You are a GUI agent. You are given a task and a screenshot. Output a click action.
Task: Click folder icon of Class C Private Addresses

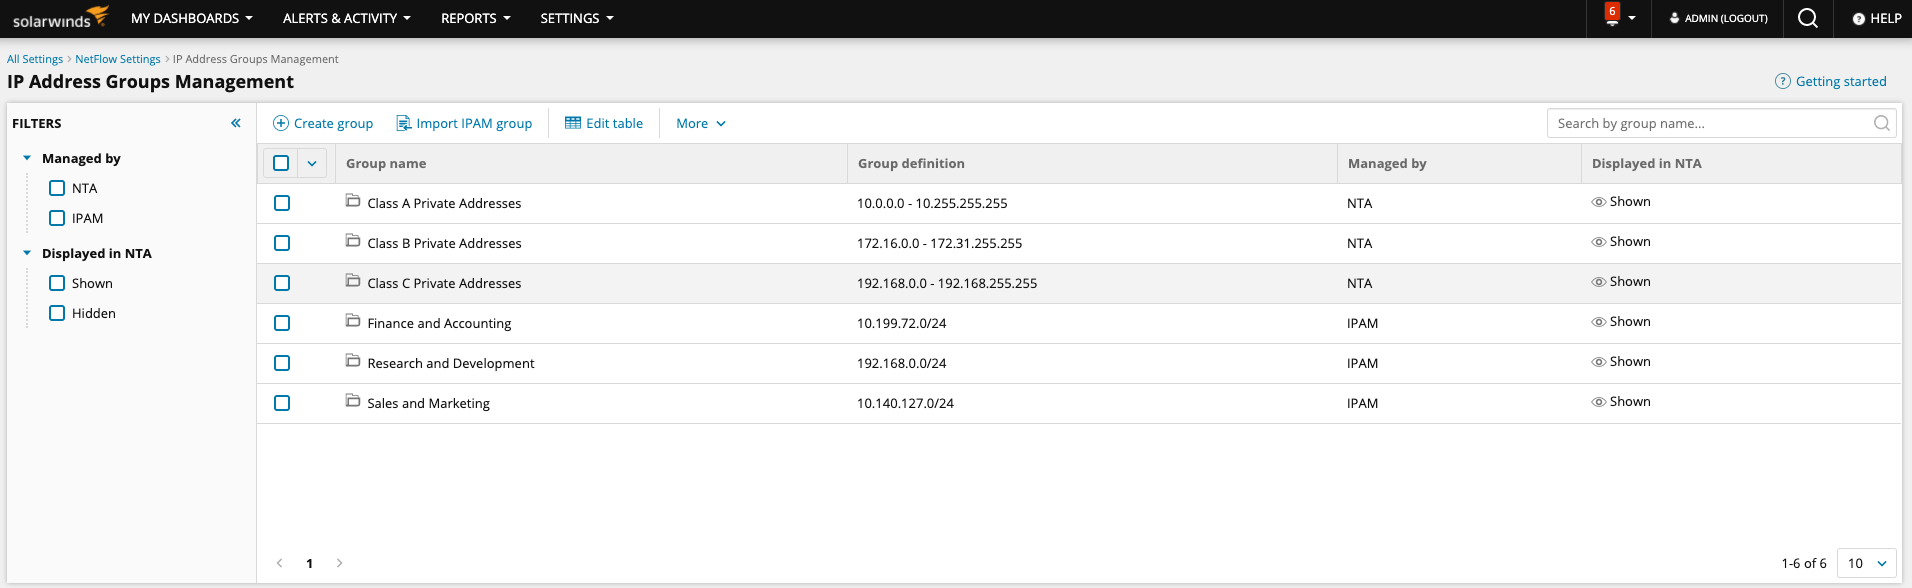pyautogui.click(x=353, y=281)
